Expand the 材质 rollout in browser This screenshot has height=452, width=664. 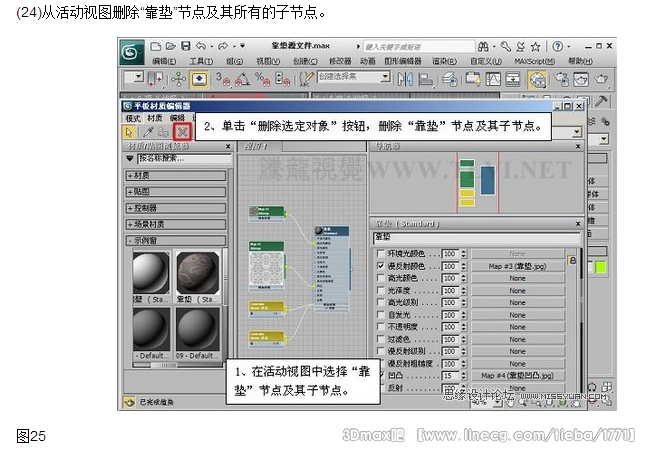click(175, 175)
